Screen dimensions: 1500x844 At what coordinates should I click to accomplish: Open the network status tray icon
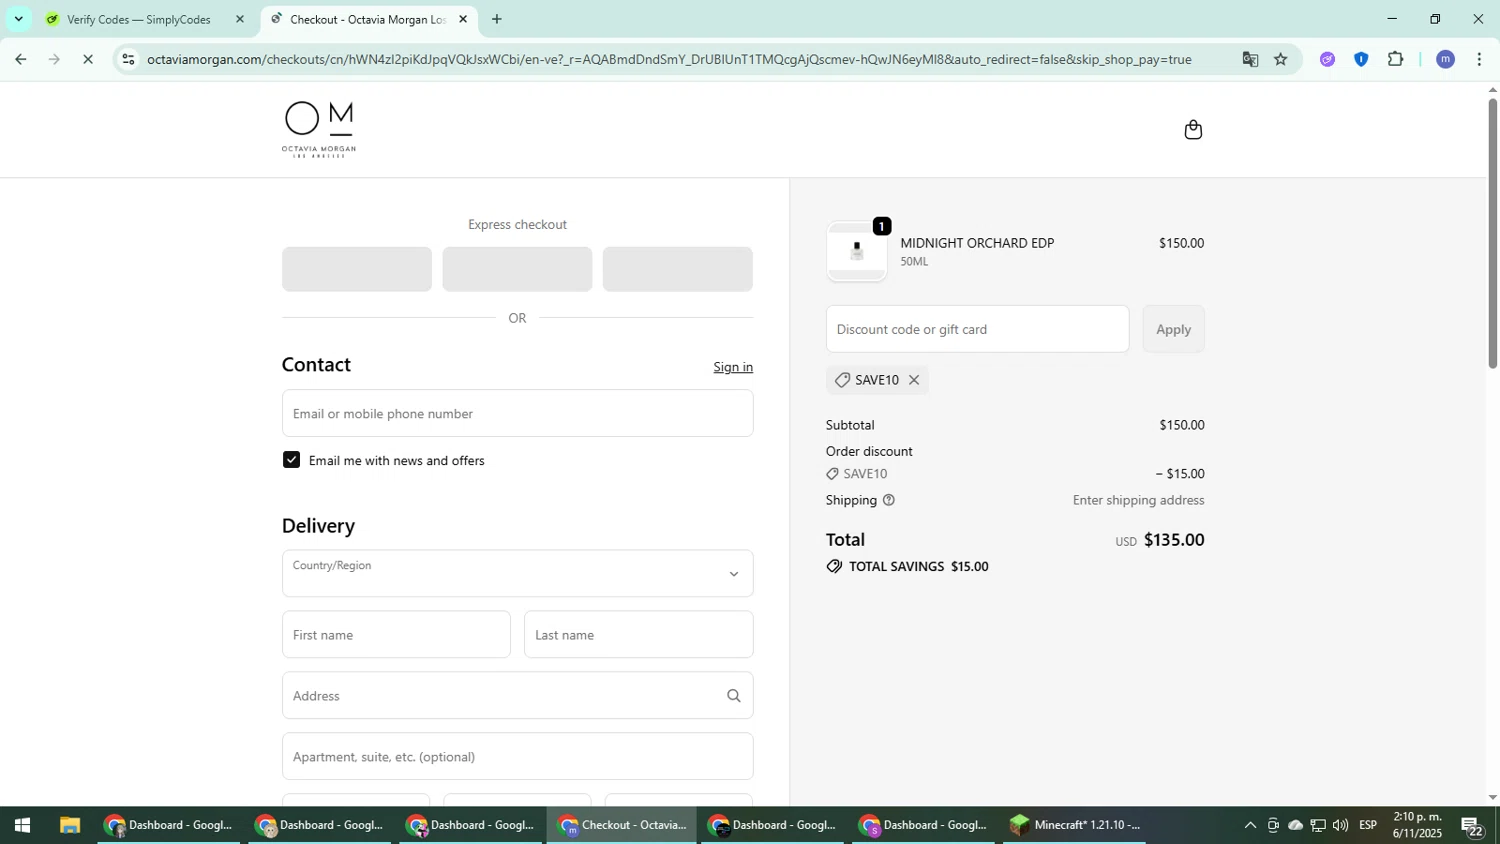(x=1318, y=826)
